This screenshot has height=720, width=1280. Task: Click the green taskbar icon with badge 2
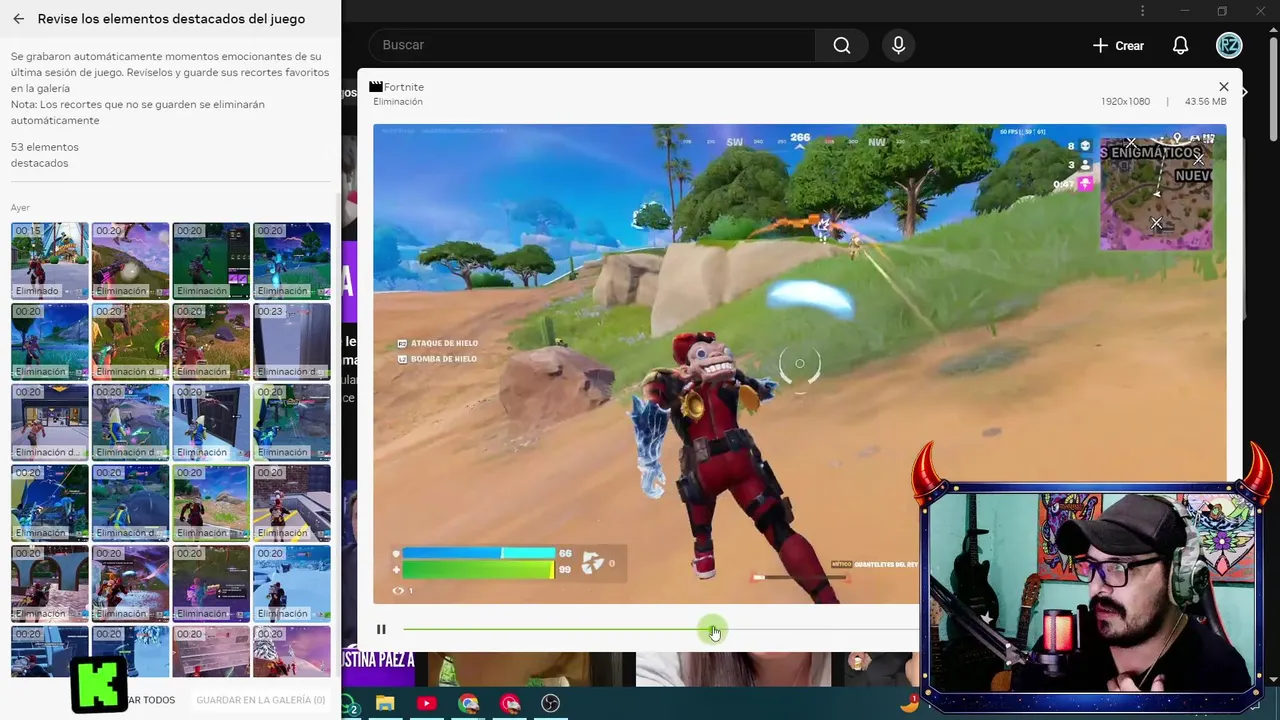click(x=349, y=704)
